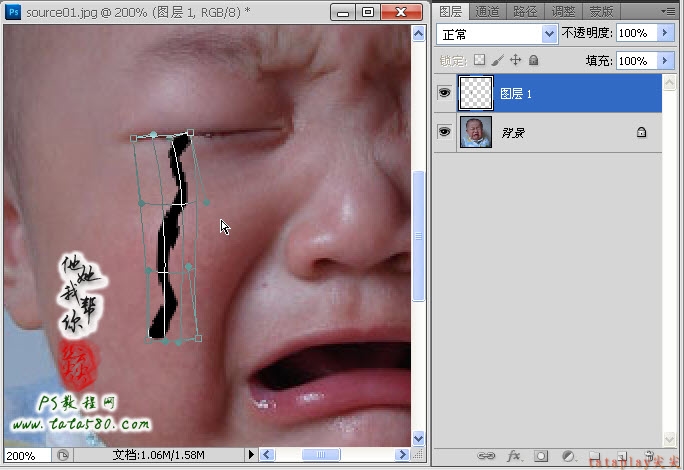Add a layer mask
This screenshot has height=470, width=684.
541,456
